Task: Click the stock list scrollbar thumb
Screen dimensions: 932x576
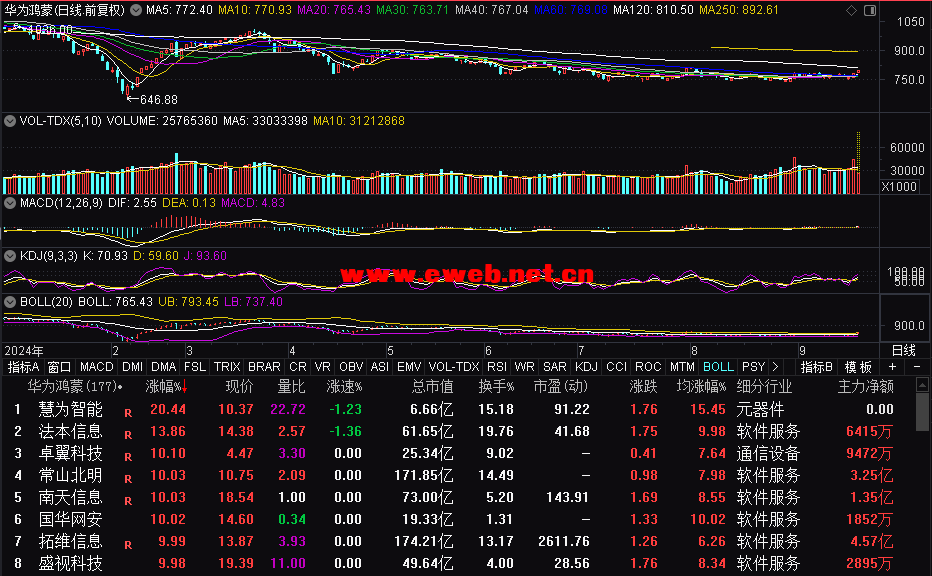Action: tap(922, 411)
